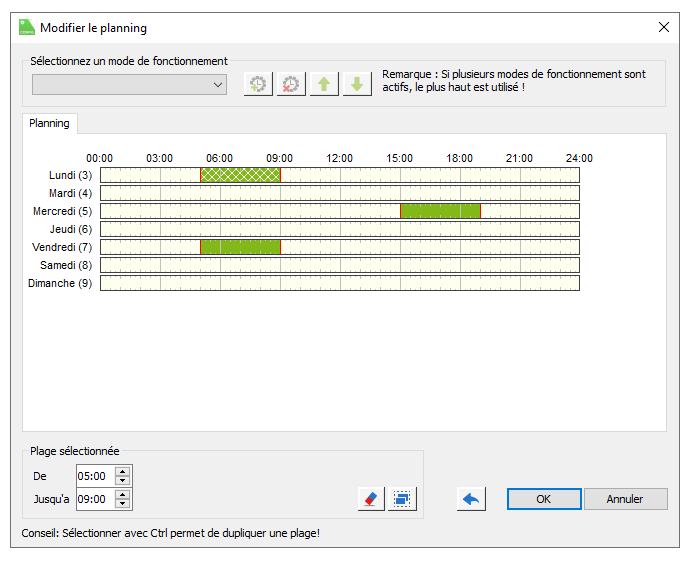Switch to the Planning tab
The image size is (691, 561).
pos(50,123)
